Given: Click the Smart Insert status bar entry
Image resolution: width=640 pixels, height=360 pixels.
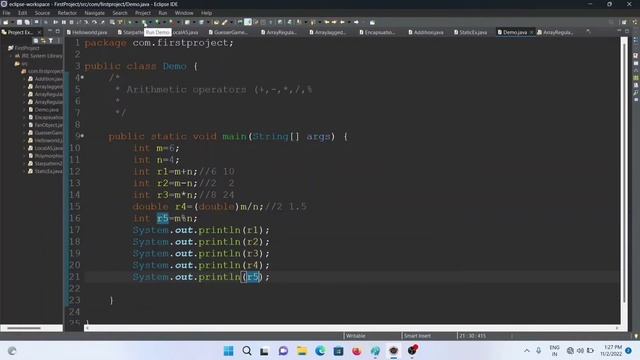Looking at the screenshot, I should pos(417,336).
